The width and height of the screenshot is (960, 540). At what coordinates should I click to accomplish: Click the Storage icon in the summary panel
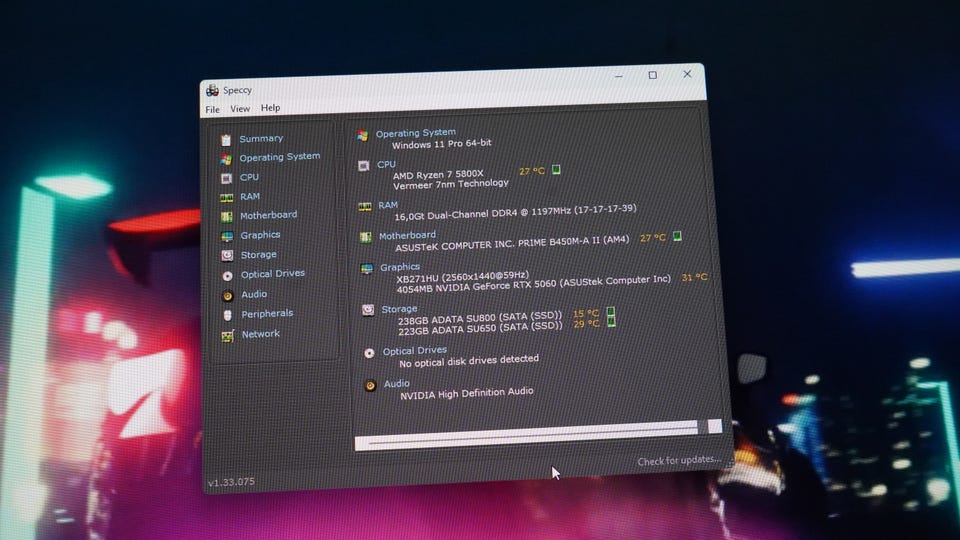(368, 310)
